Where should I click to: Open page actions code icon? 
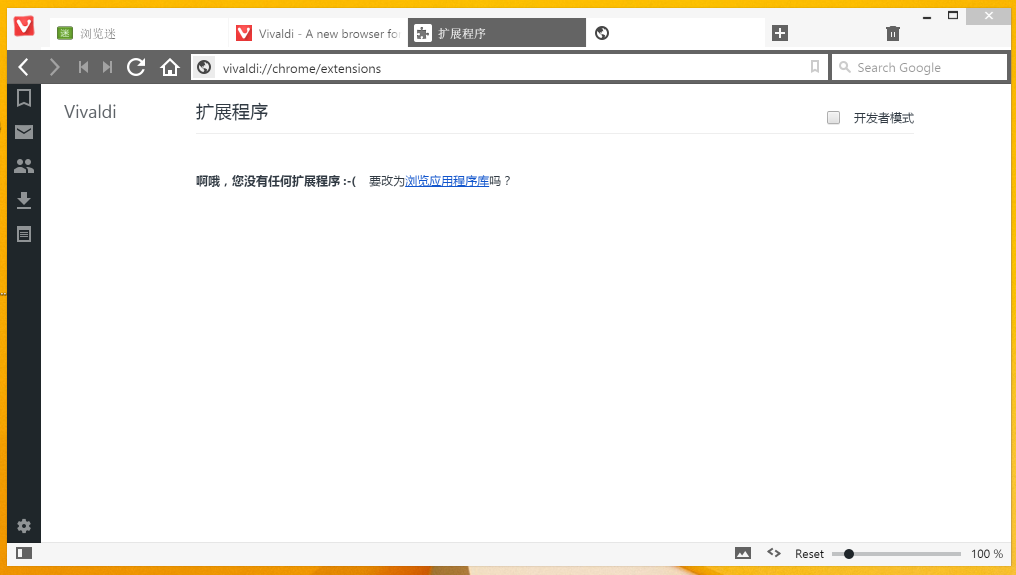774,552
